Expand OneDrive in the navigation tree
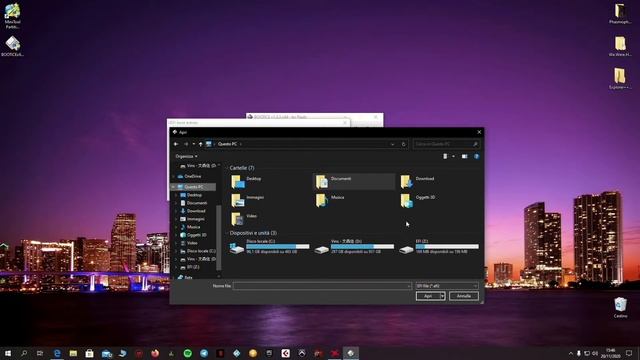Screen dimensions: 640x360 pyautogui.click(x=173, y=176)
